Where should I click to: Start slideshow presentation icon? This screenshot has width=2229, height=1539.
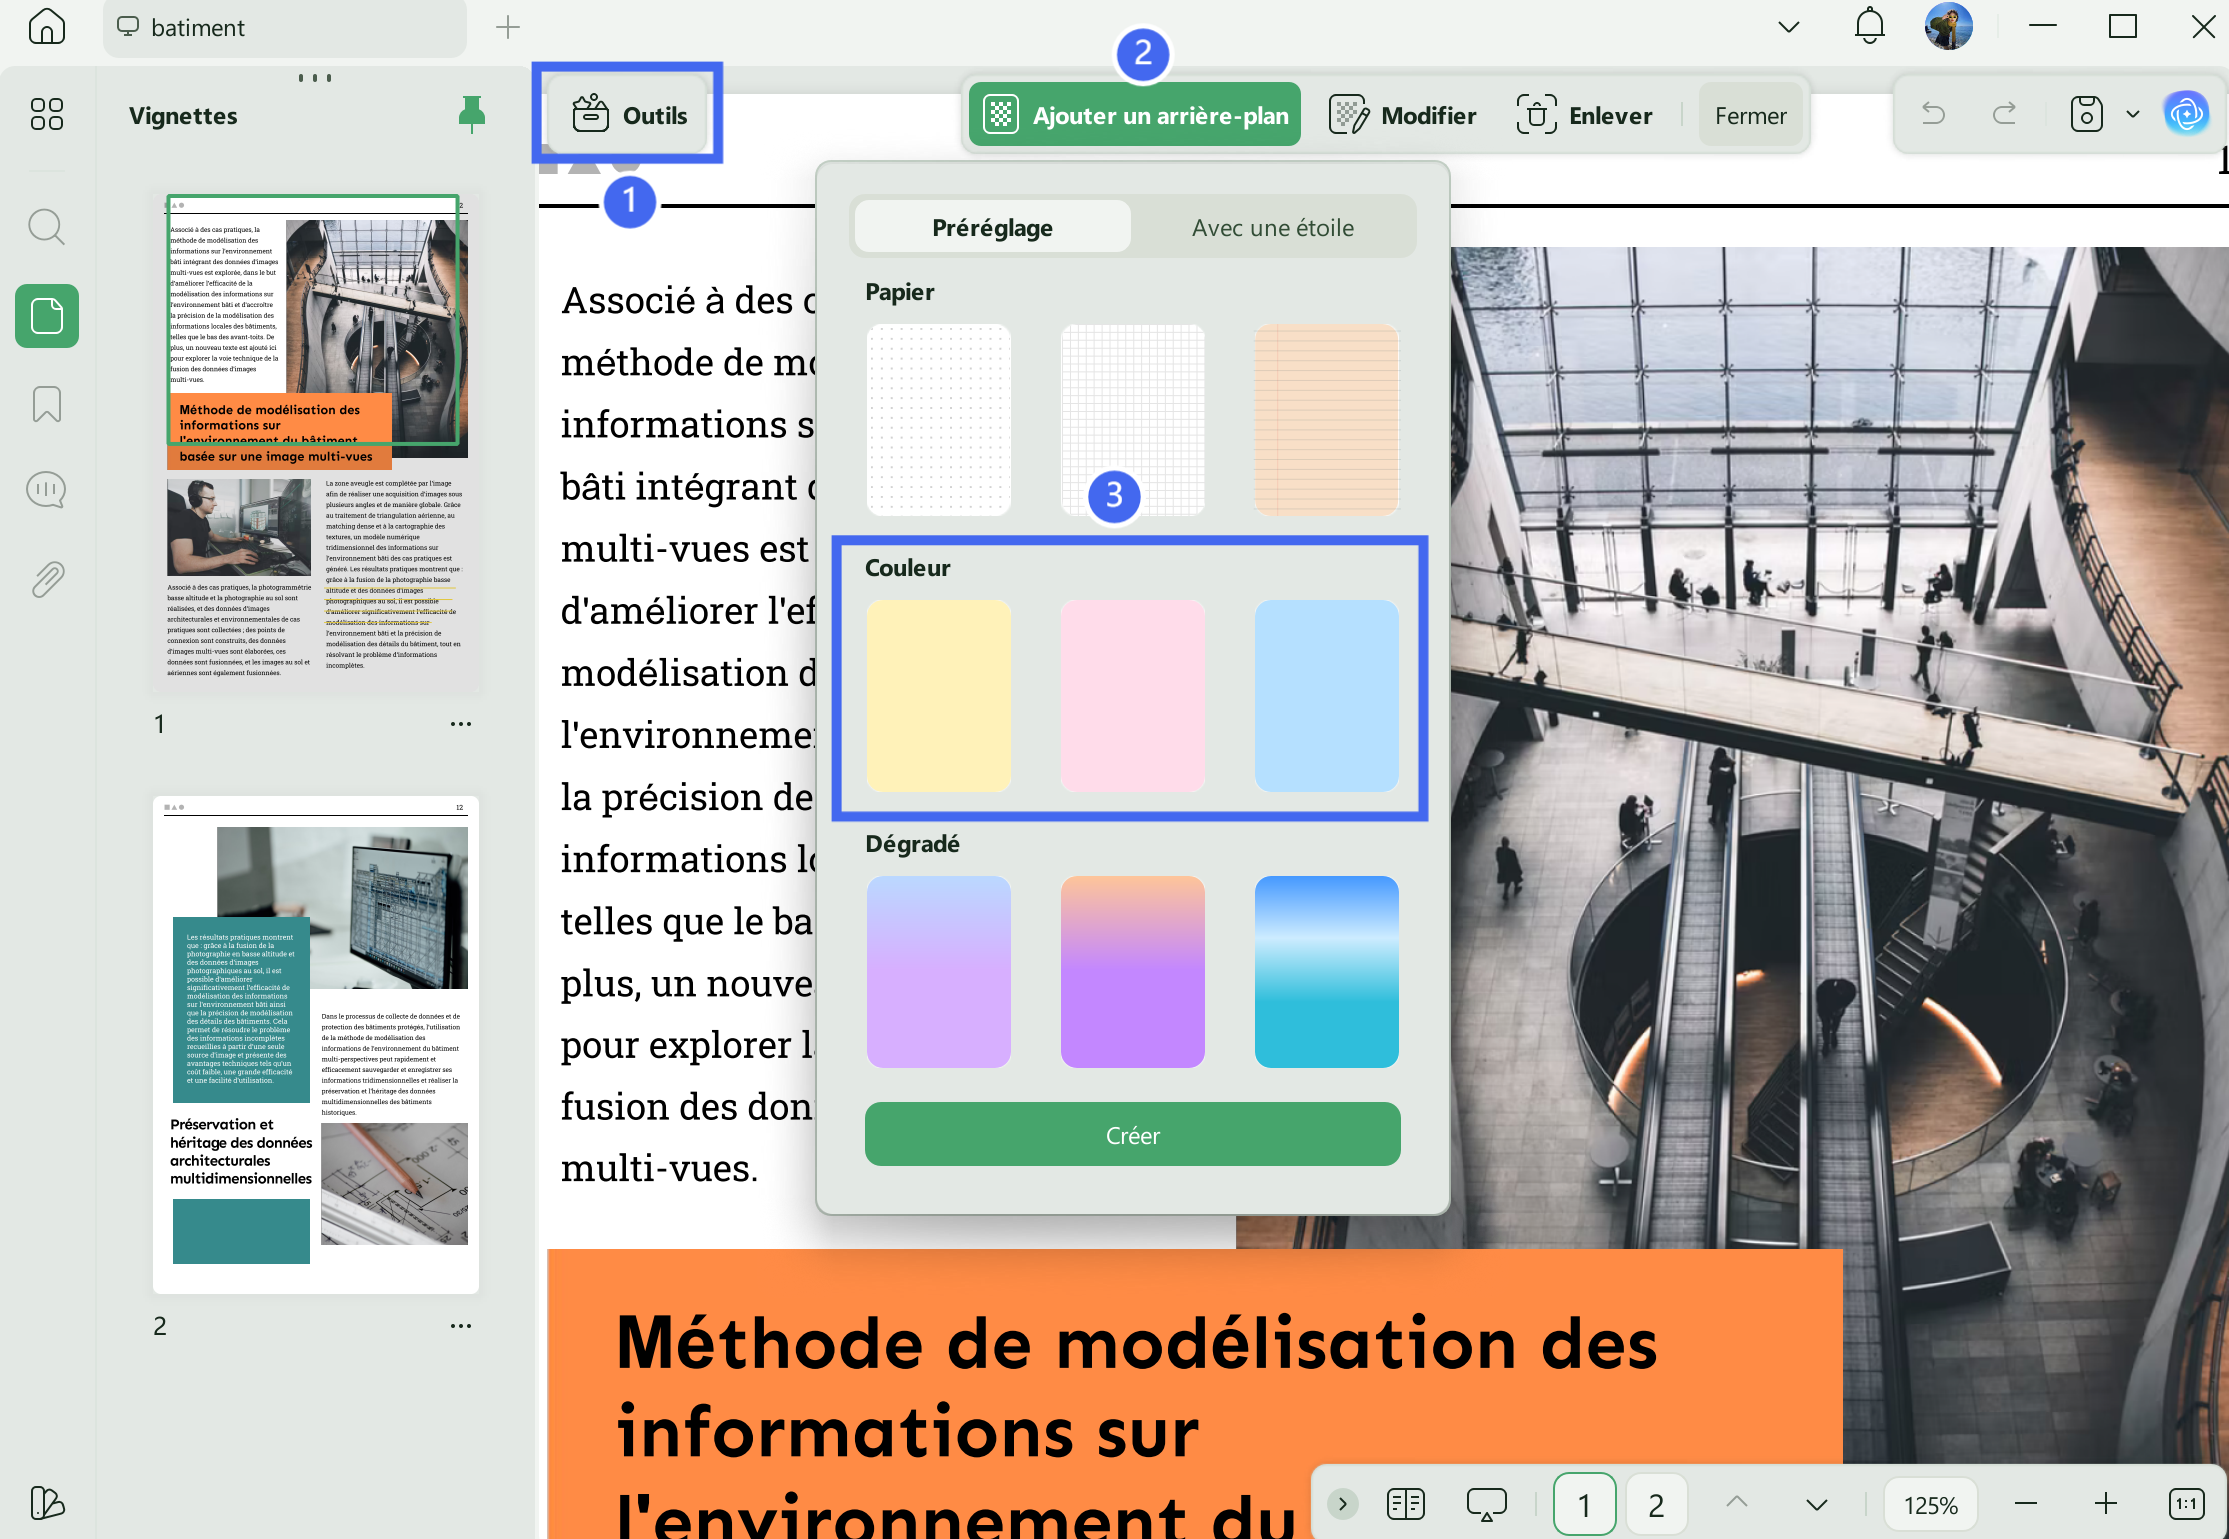[x=1487, y=1503]
